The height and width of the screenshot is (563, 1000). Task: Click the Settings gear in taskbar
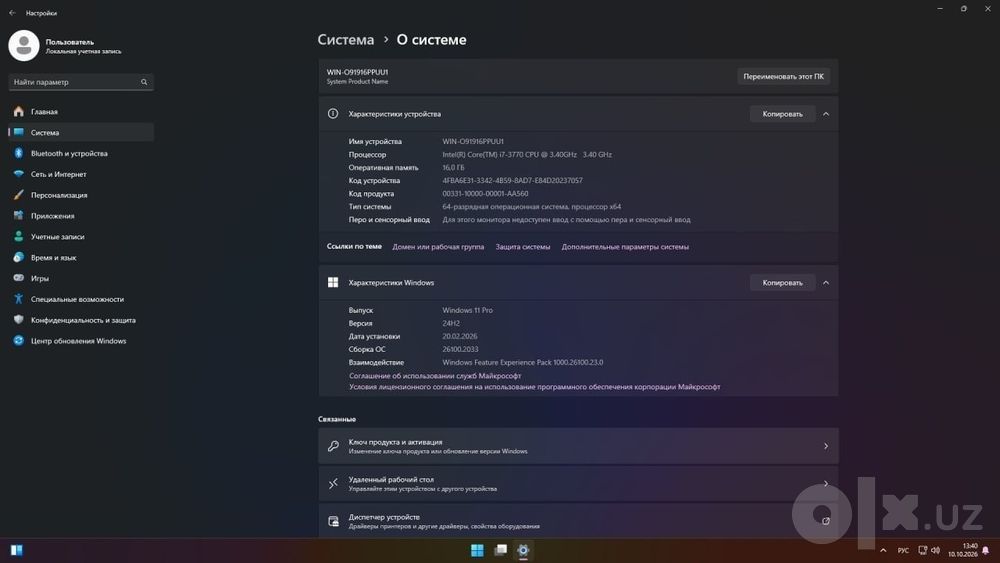pos(523,550)
